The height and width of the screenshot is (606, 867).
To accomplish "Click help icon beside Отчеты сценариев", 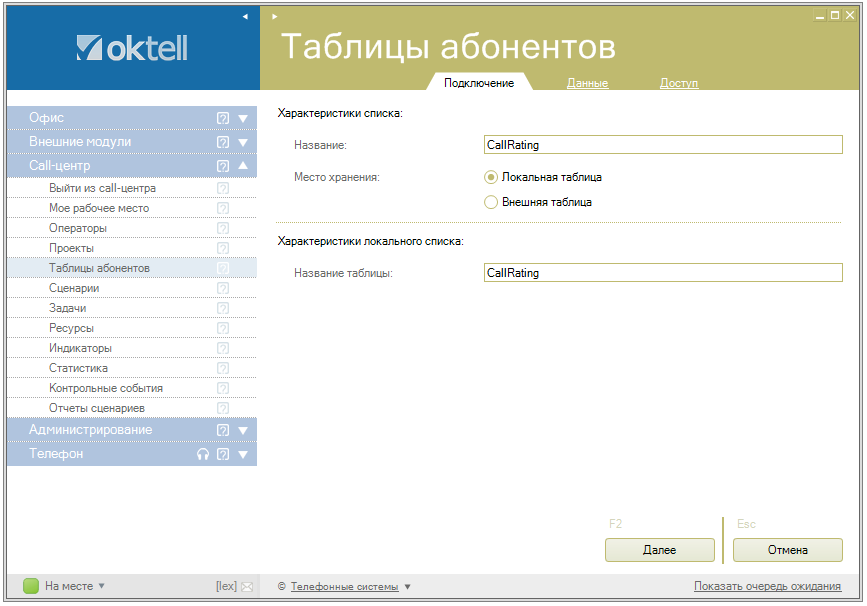I will tap(223, 408).
